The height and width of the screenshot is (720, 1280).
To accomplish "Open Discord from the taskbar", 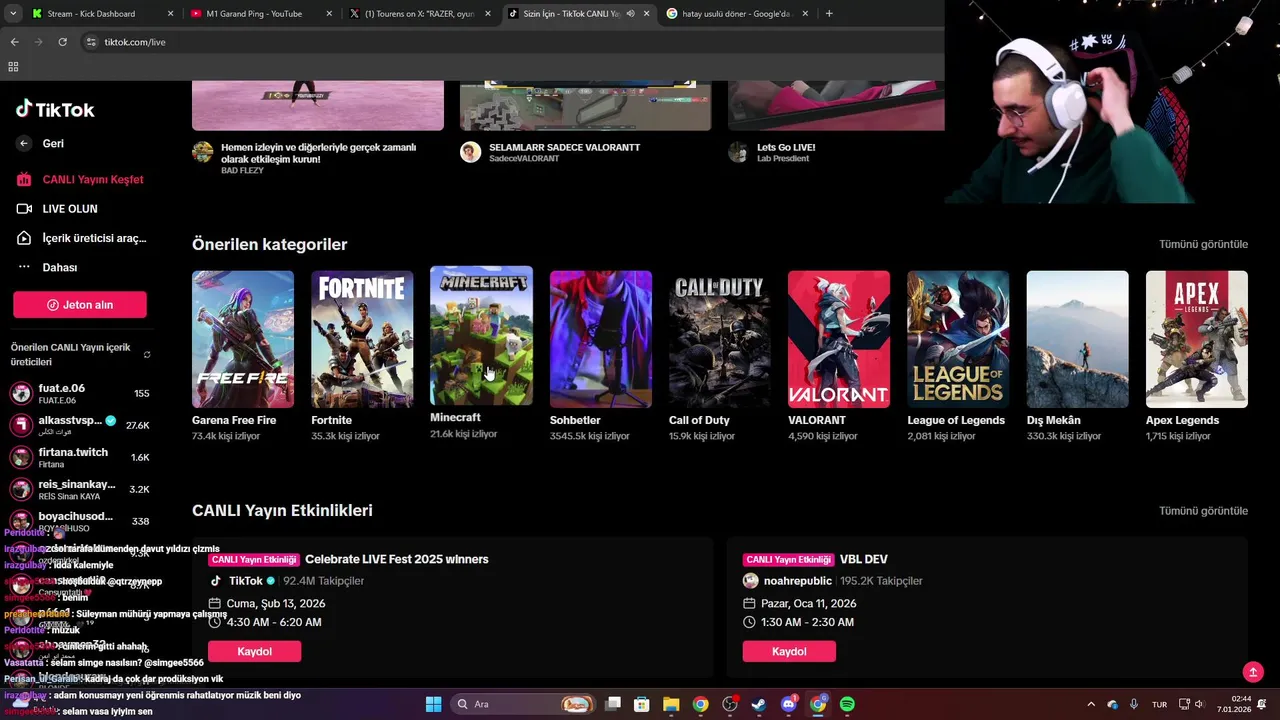I will click(788, 704).
